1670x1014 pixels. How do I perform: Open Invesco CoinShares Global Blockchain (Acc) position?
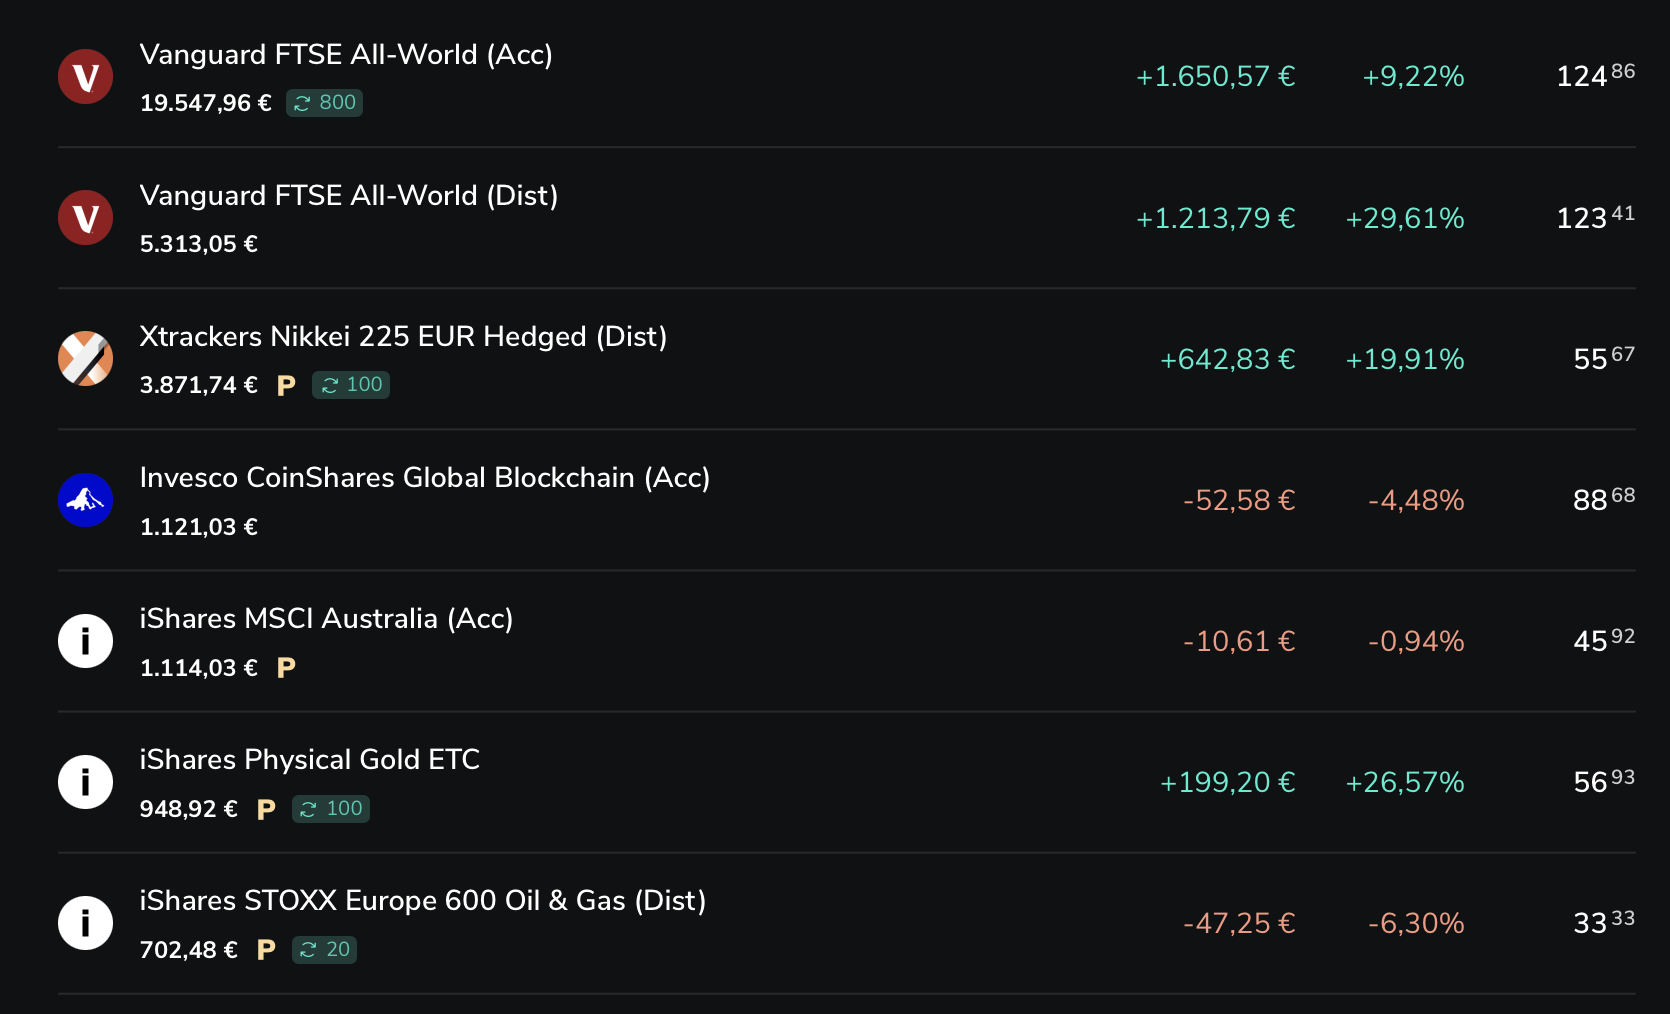[x=425, y=478]
